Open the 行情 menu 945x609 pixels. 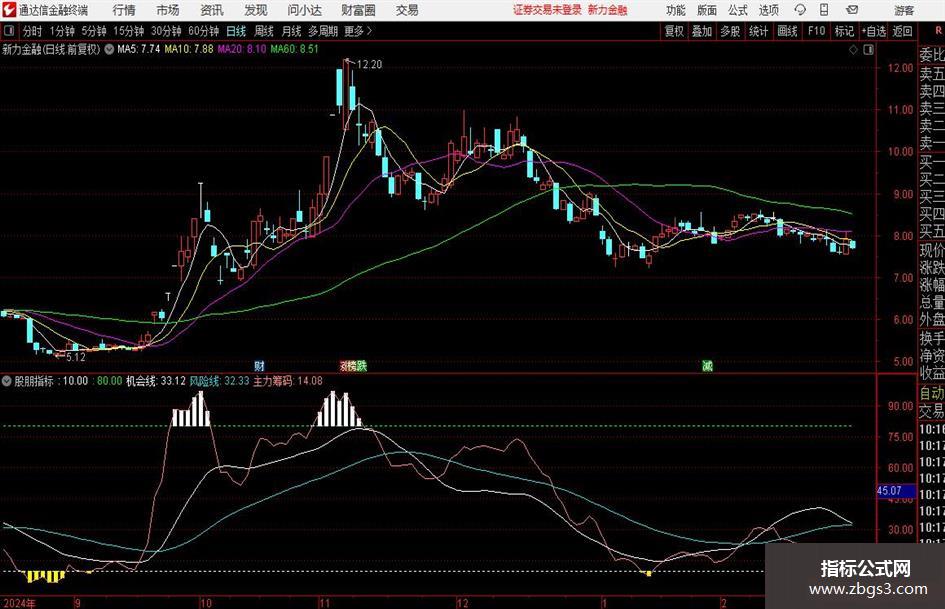(124, 10)
